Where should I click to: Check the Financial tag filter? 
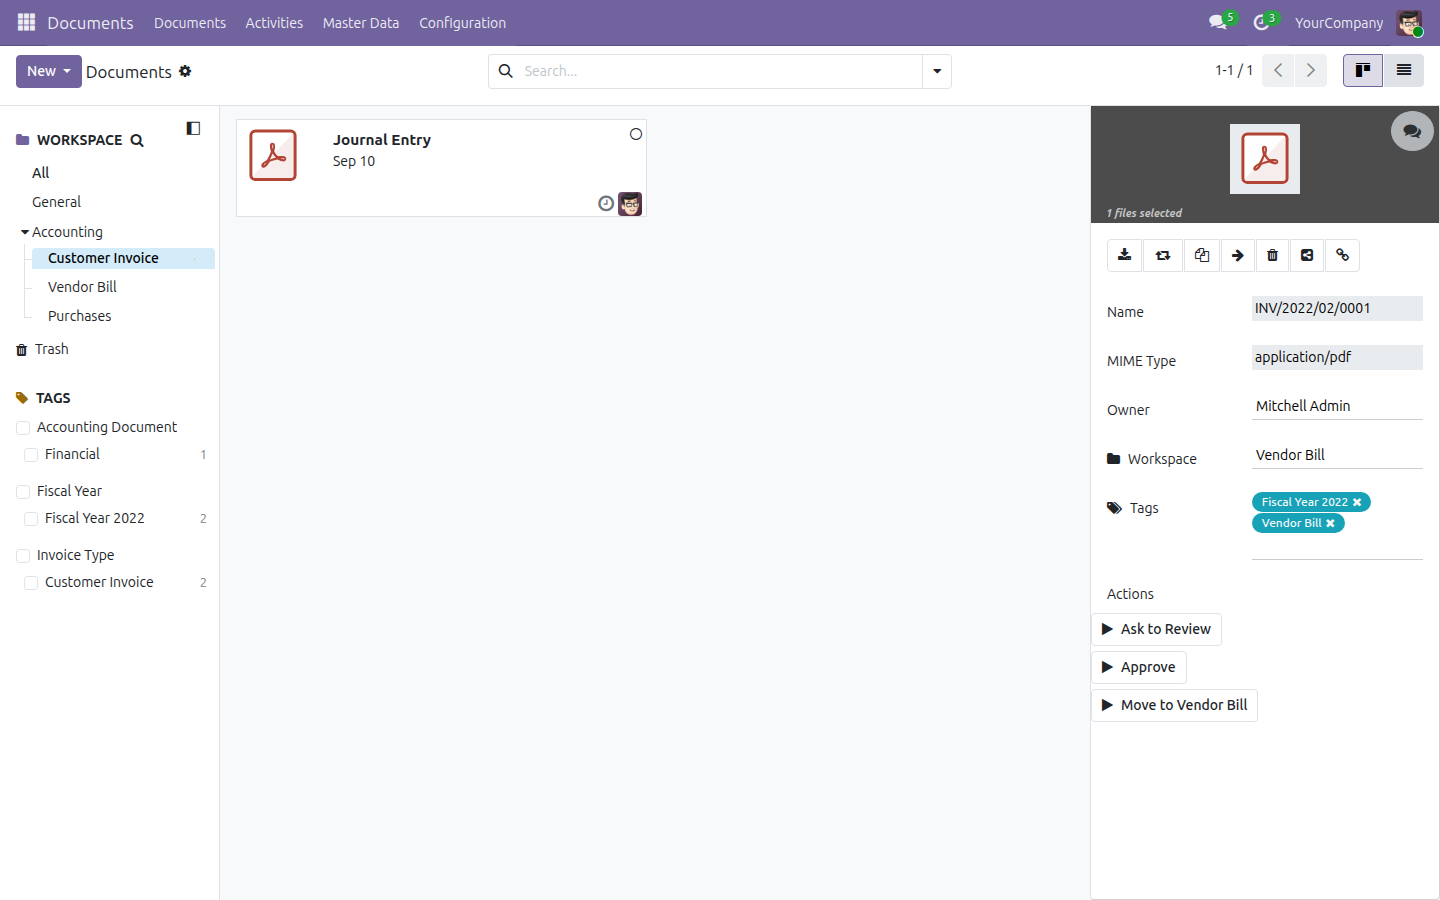tap(31, 455)
